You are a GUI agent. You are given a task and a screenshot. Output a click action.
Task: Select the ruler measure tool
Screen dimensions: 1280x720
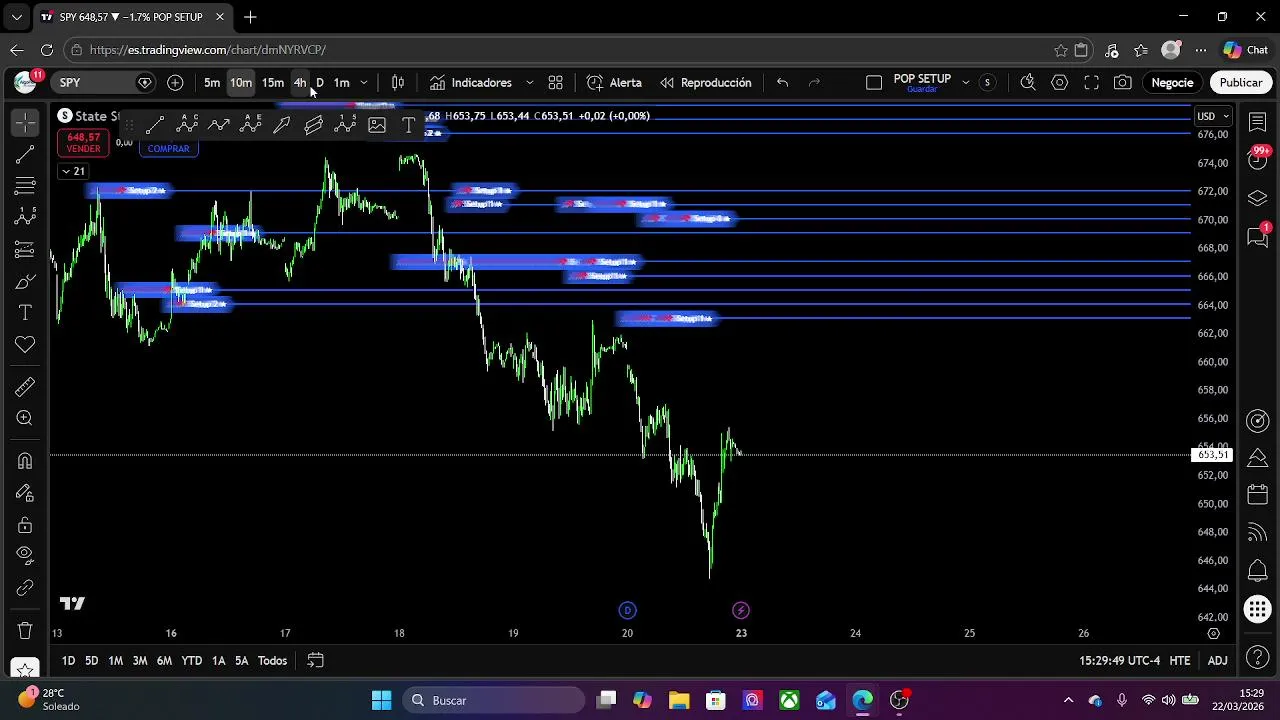(x=25, y=387)
